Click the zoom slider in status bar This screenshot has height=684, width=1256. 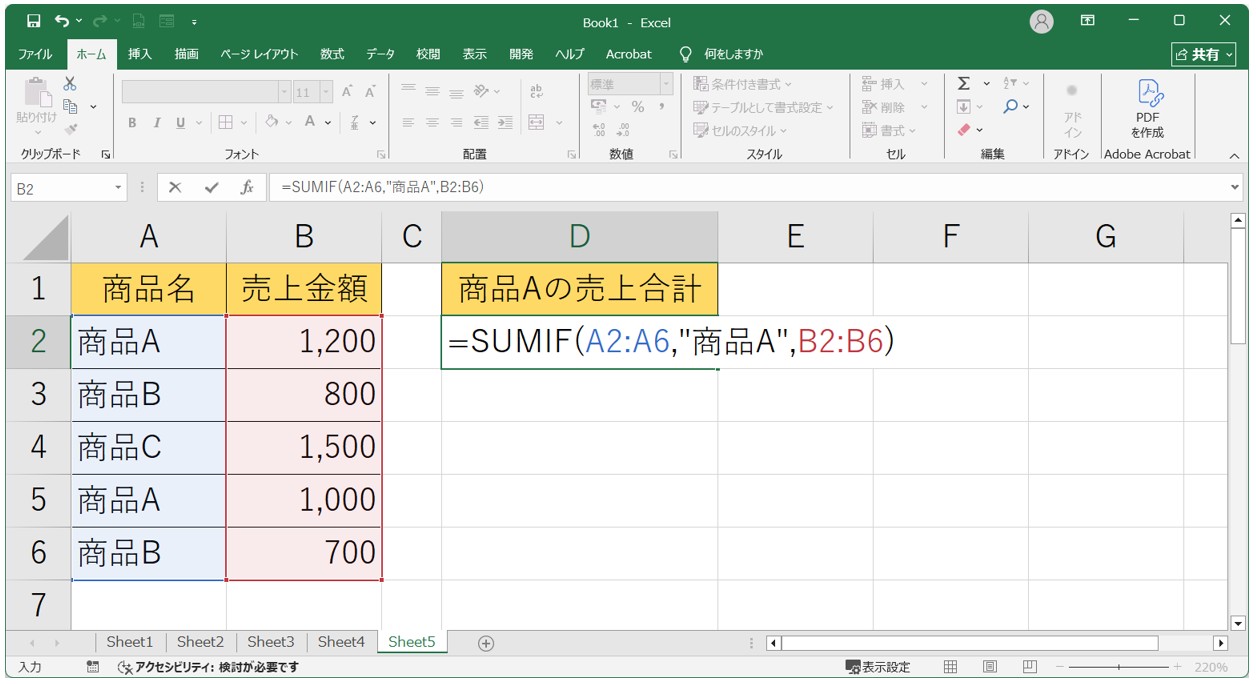[1118, 667]
